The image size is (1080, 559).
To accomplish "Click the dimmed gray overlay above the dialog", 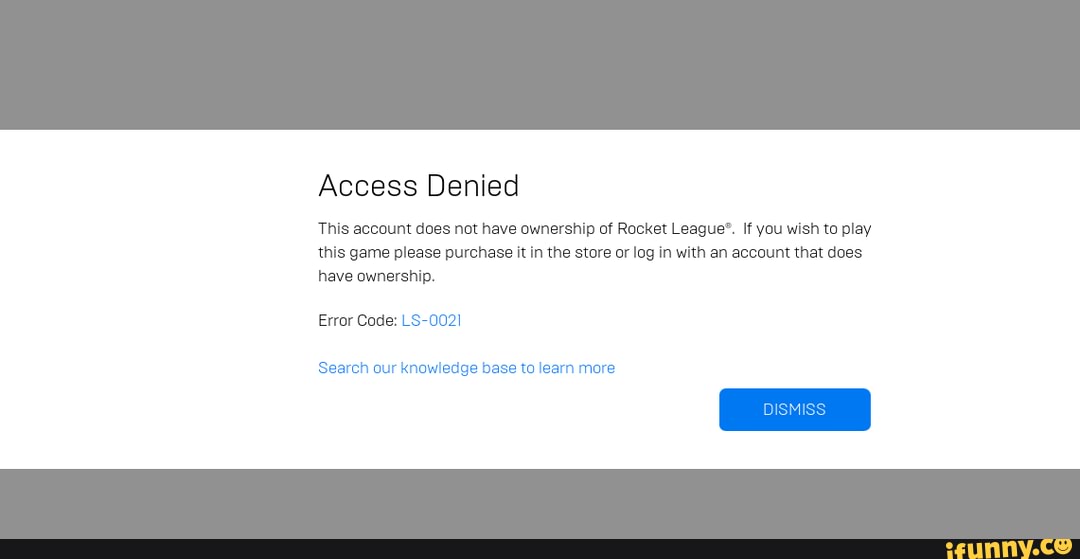I will [540, 65].
